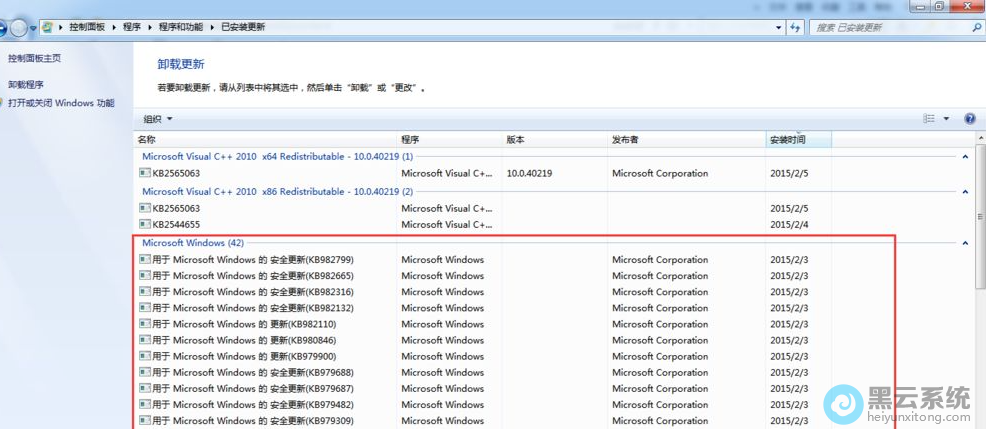The image size is (986, 429).
Task: Collapse the Visual C++ 2010 x64 group
Action: pos(964,157)
